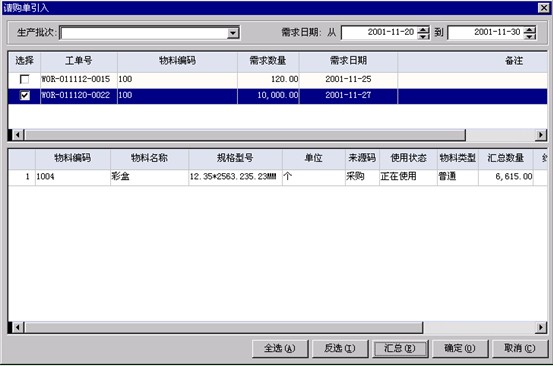Check the box for WOR-011112-0015 row

[24, 79]
